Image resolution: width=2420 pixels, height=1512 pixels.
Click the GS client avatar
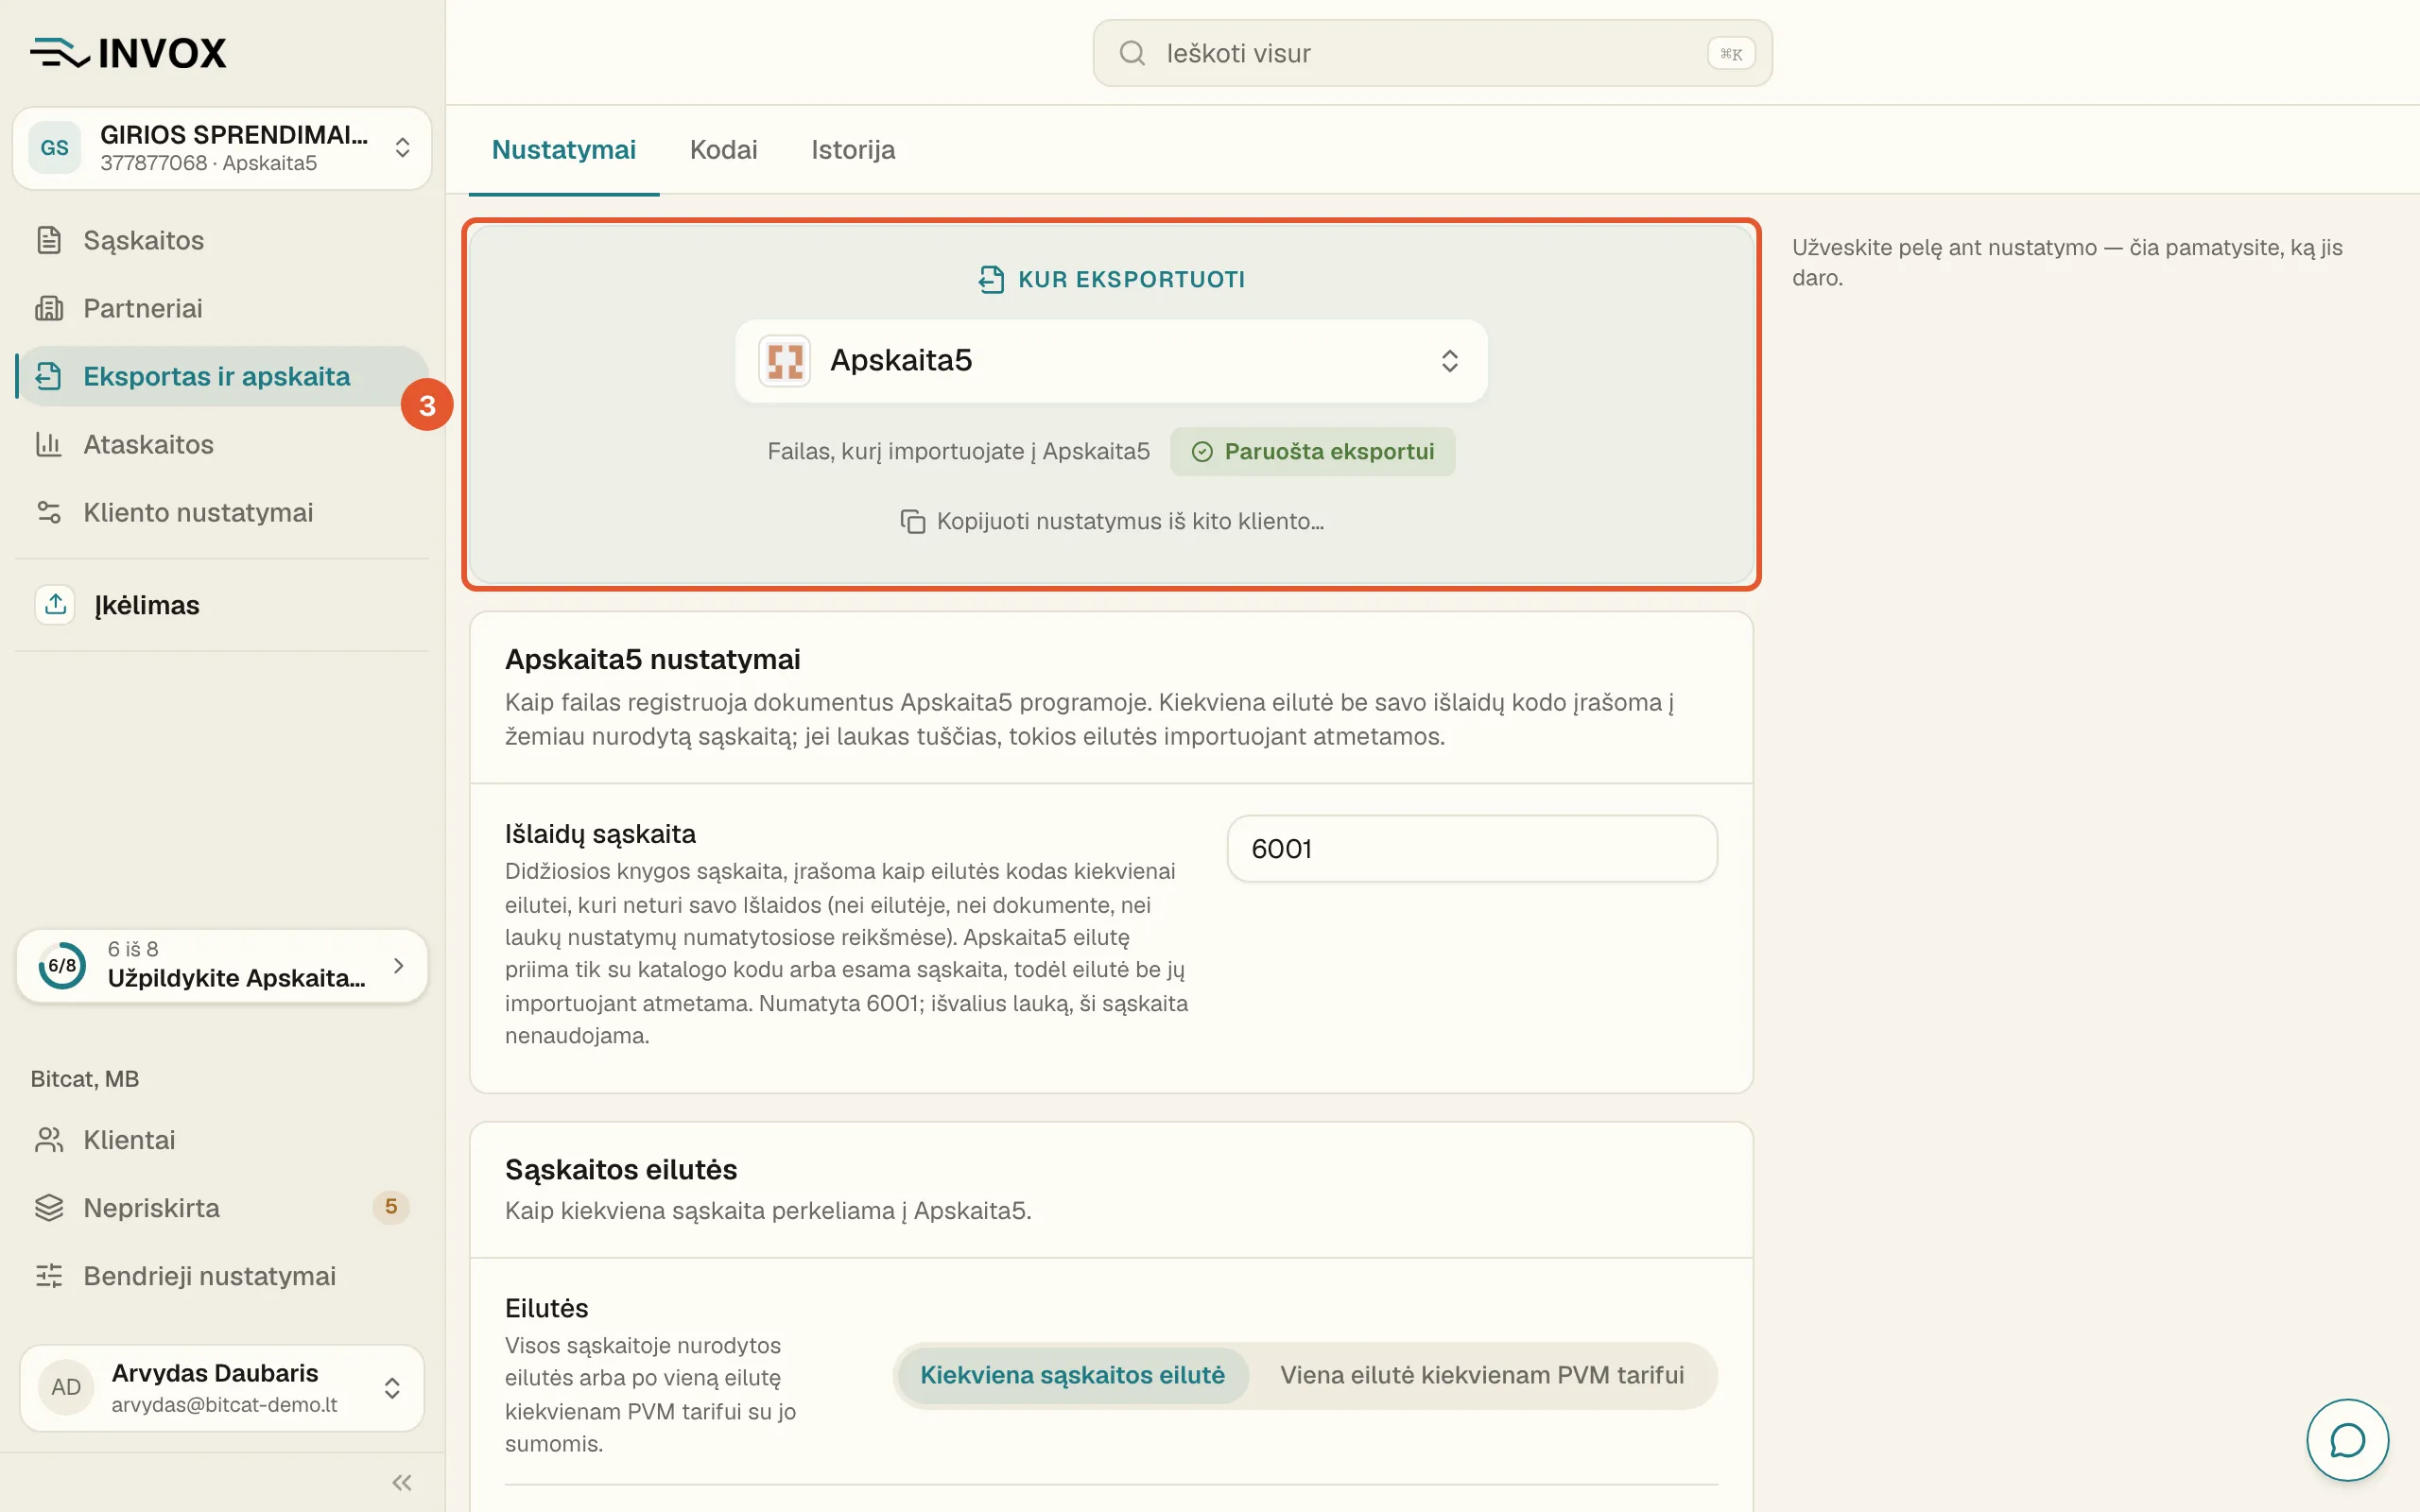55,148
